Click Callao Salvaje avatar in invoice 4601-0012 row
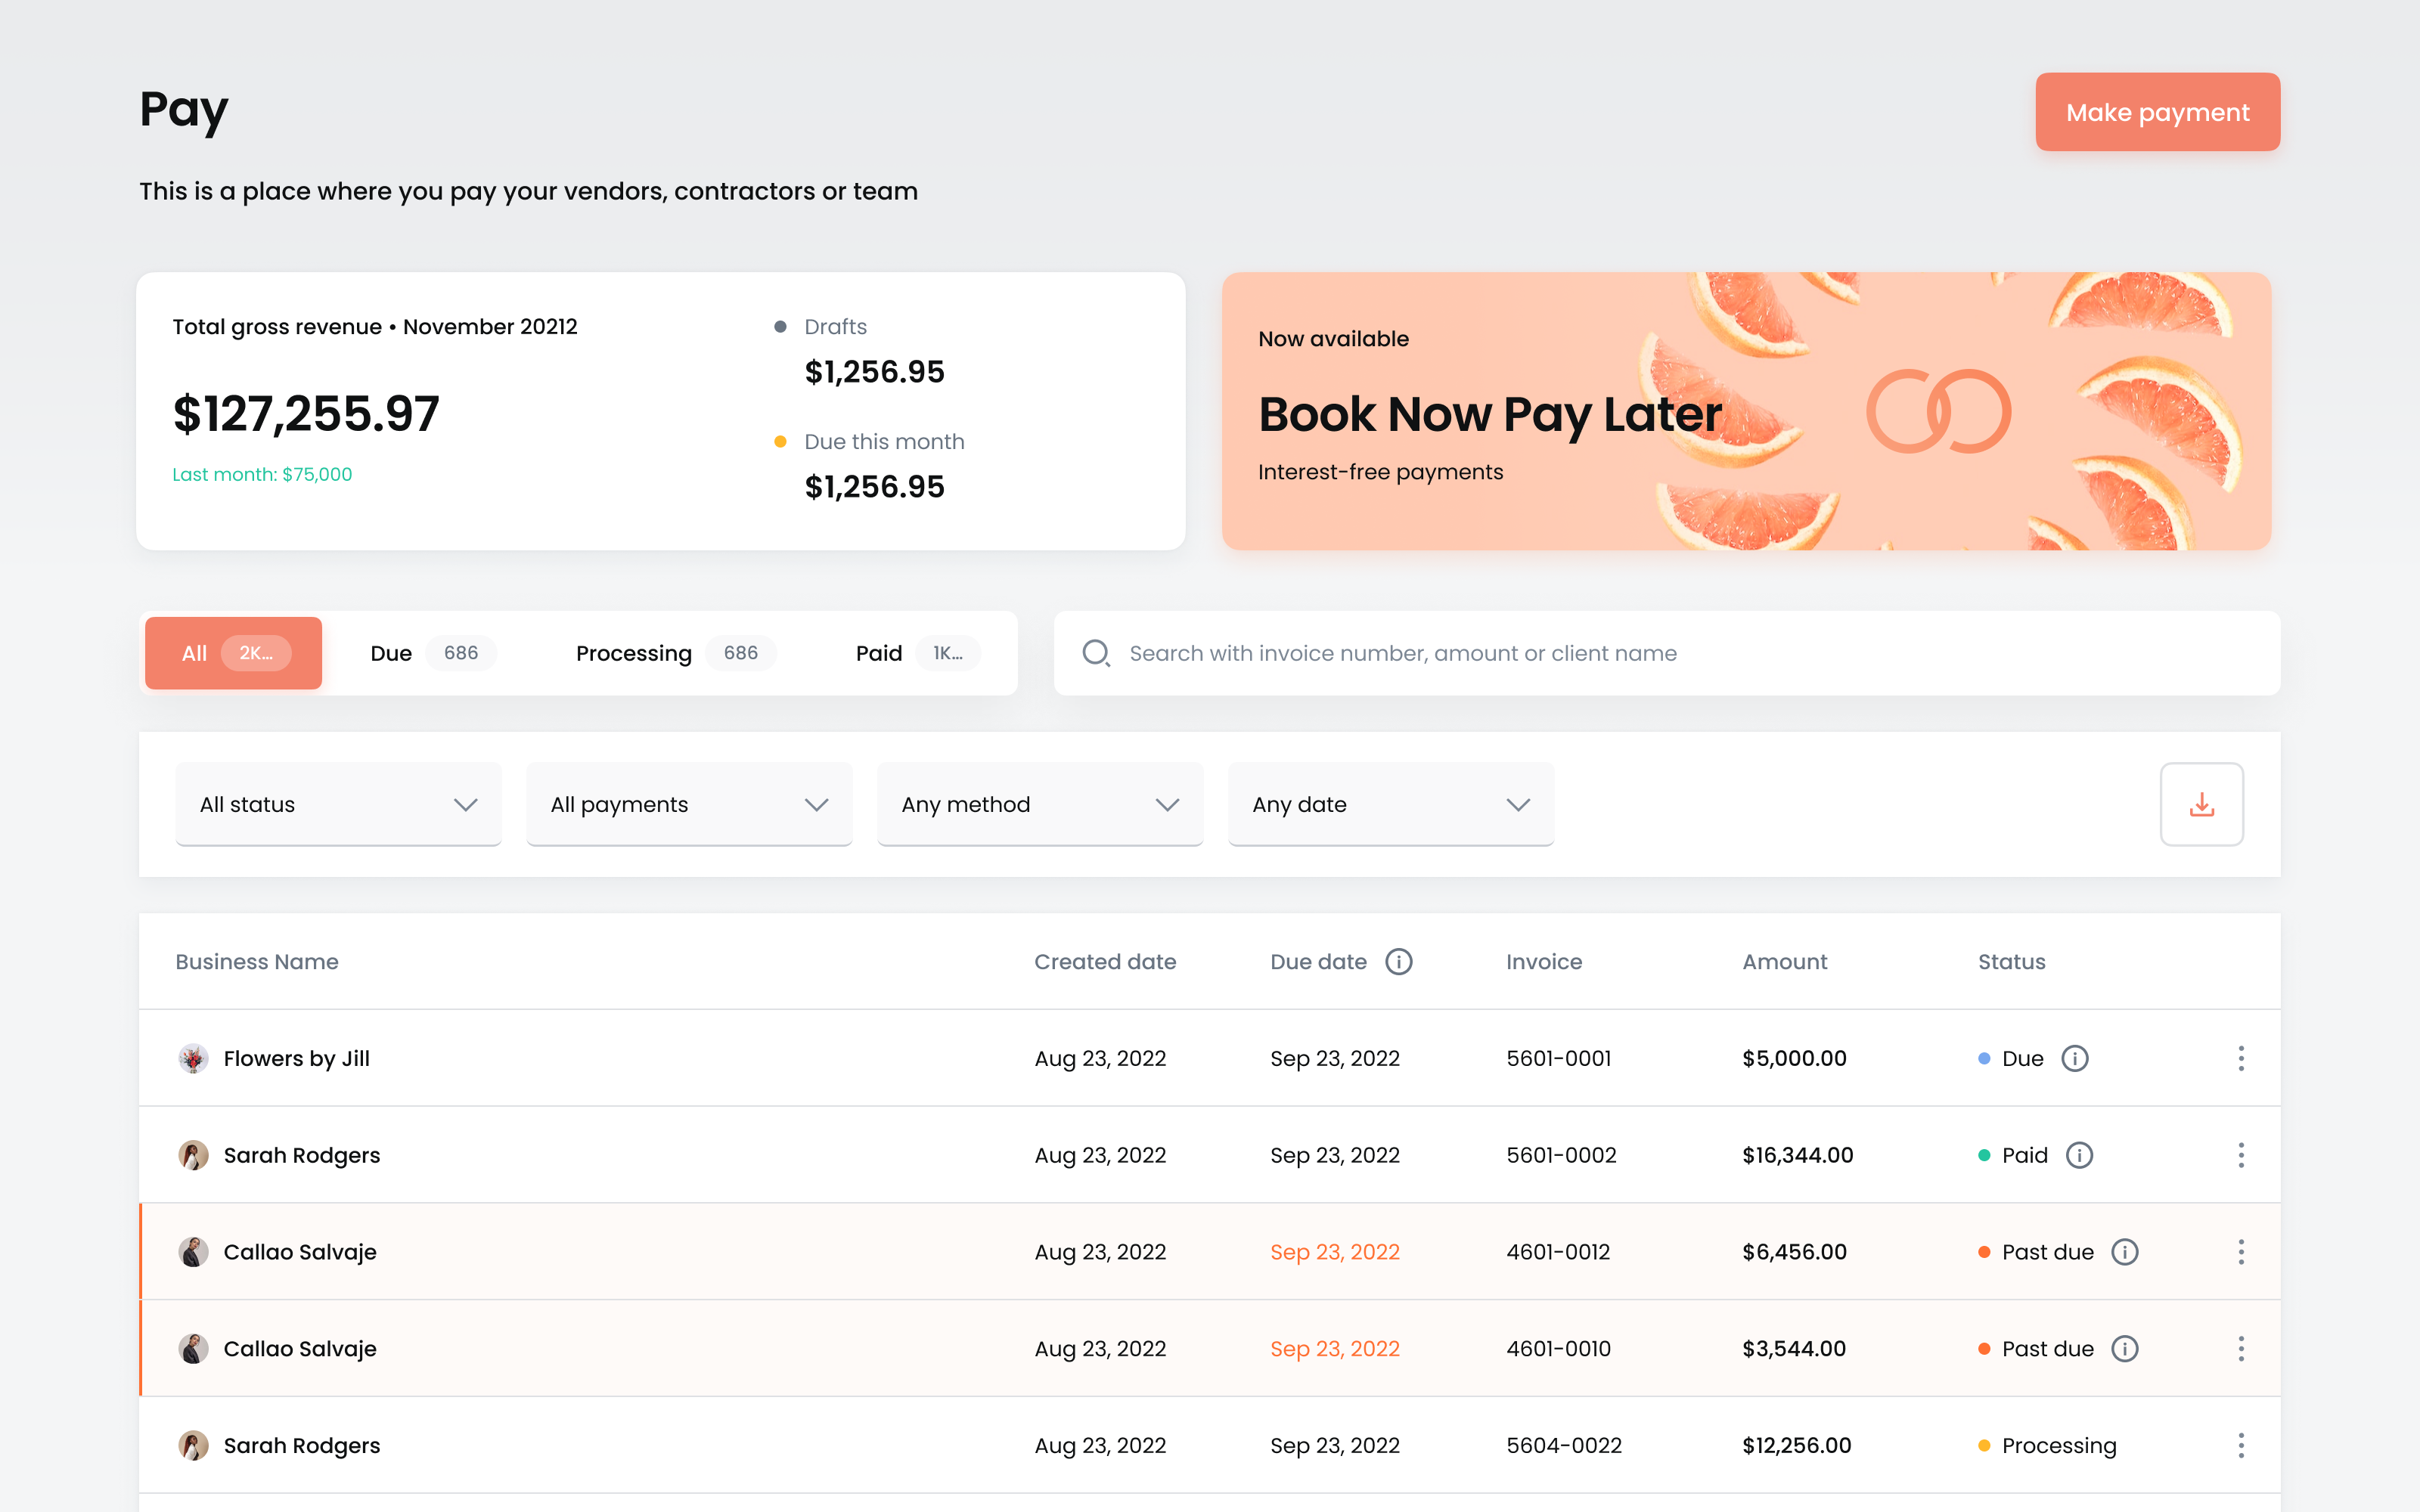 193,1252
